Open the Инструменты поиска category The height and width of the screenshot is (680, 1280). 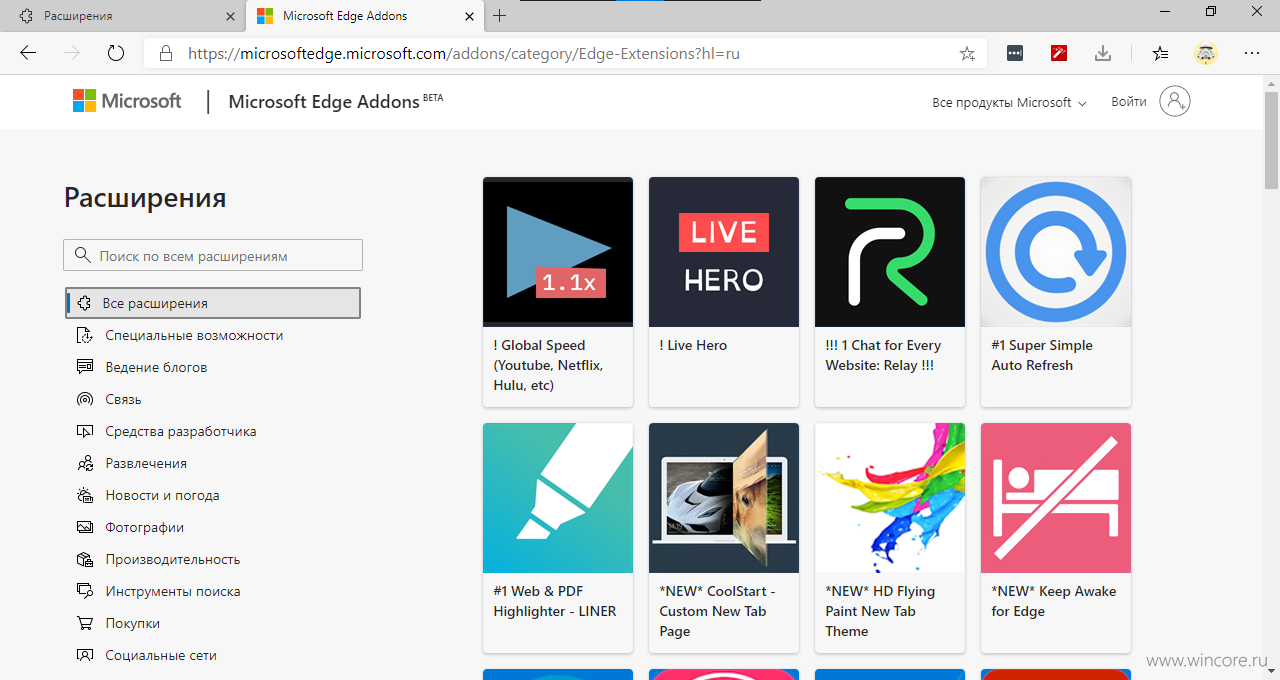[x=173, y=591]
